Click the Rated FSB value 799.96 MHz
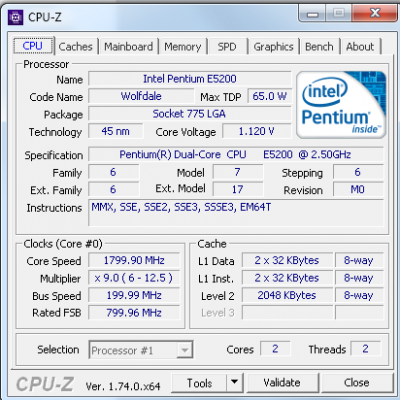Image resolution: width=400 pixels, height=400 pixels. coord(134,313)
